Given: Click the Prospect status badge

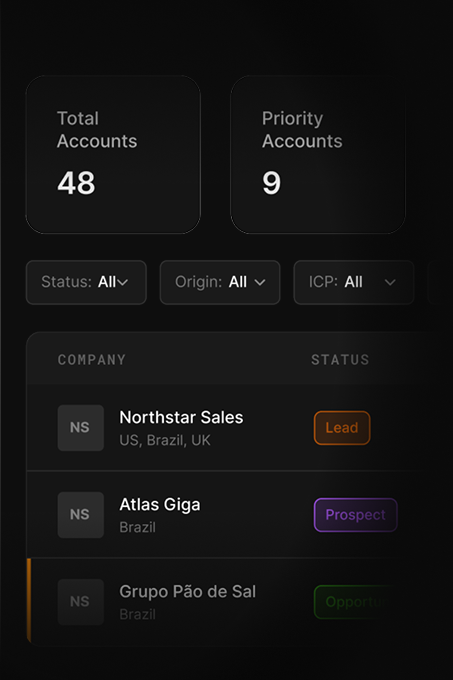Looking at the screenshot, I should tap(355, 515).
